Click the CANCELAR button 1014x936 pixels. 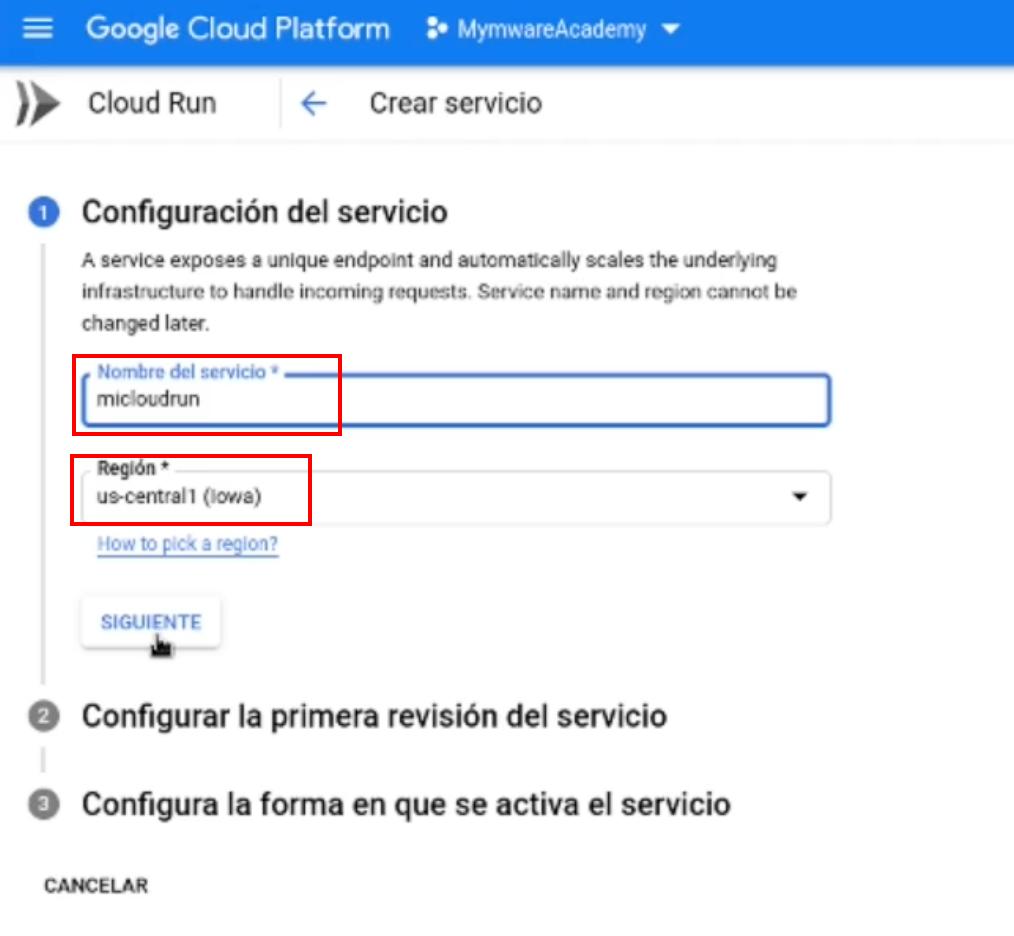point(96,886)
